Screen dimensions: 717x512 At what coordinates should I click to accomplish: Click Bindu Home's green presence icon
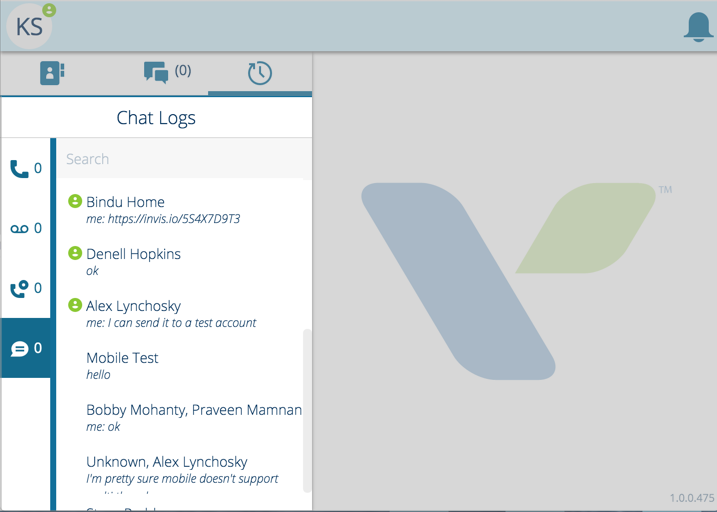(75, 201)
